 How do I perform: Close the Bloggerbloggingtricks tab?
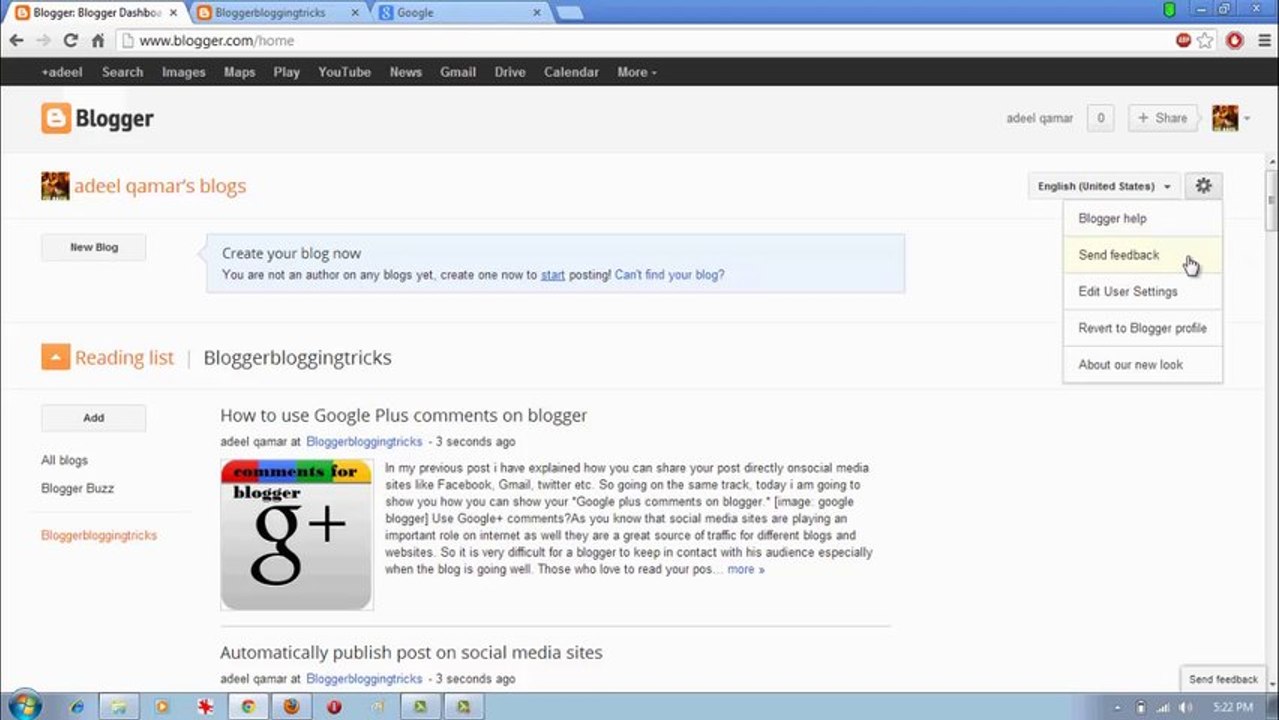pyautogui.click(x=354, y=13)
